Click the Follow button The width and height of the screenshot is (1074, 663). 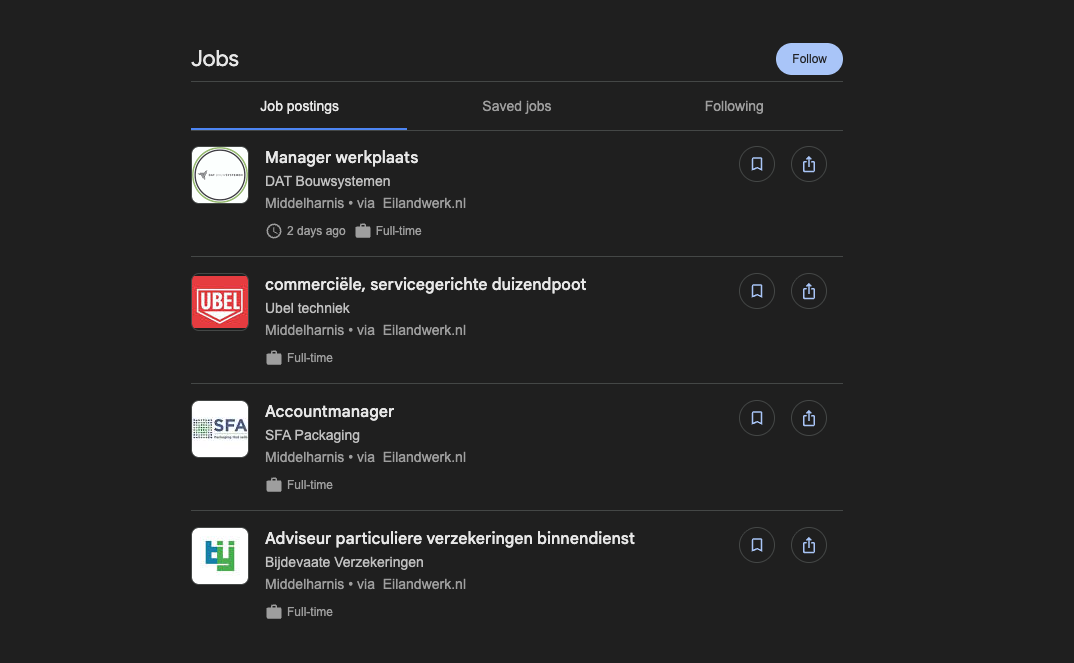tap(809, 59)
